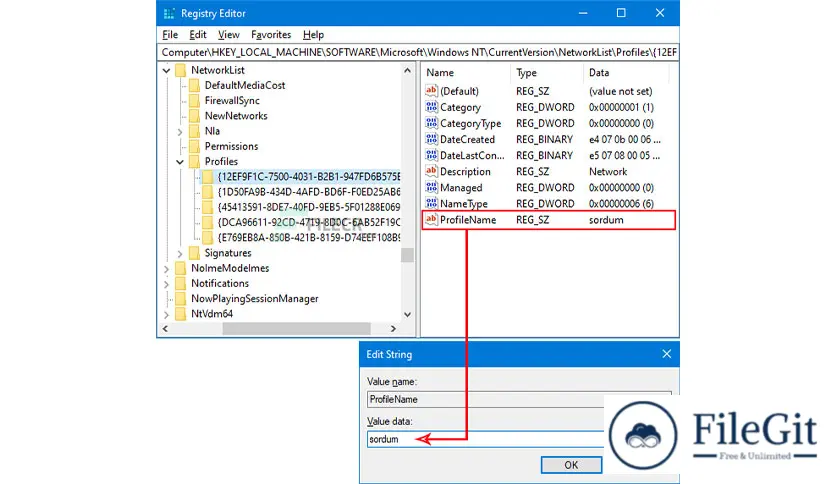
Task: Select the Description value name
Action: coord(465,172)
